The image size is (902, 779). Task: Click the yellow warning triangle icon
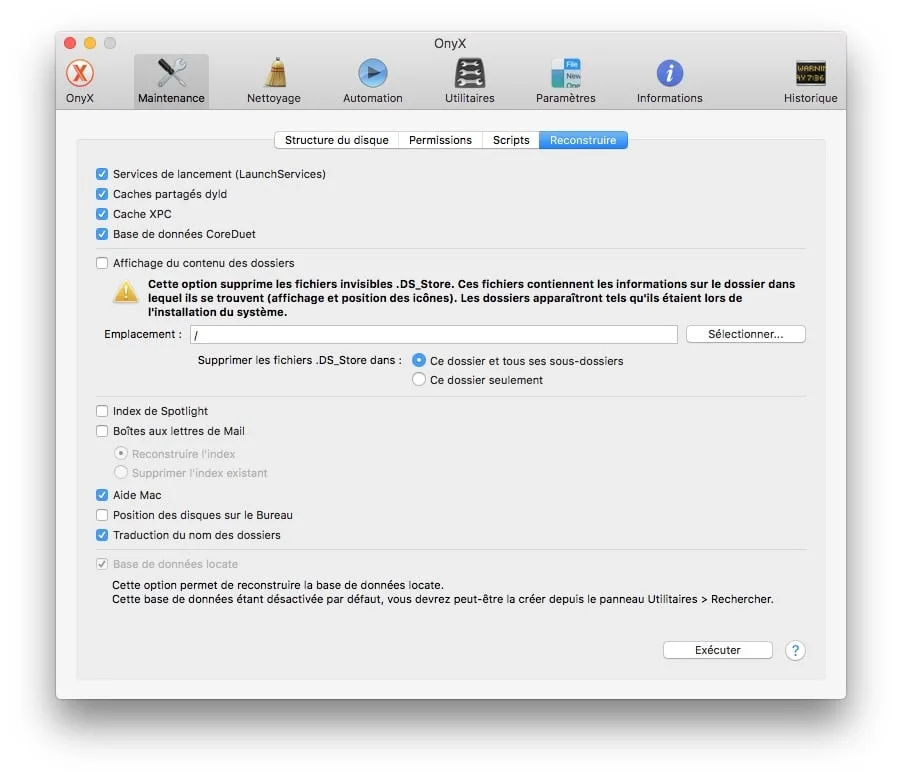point(125,292)
